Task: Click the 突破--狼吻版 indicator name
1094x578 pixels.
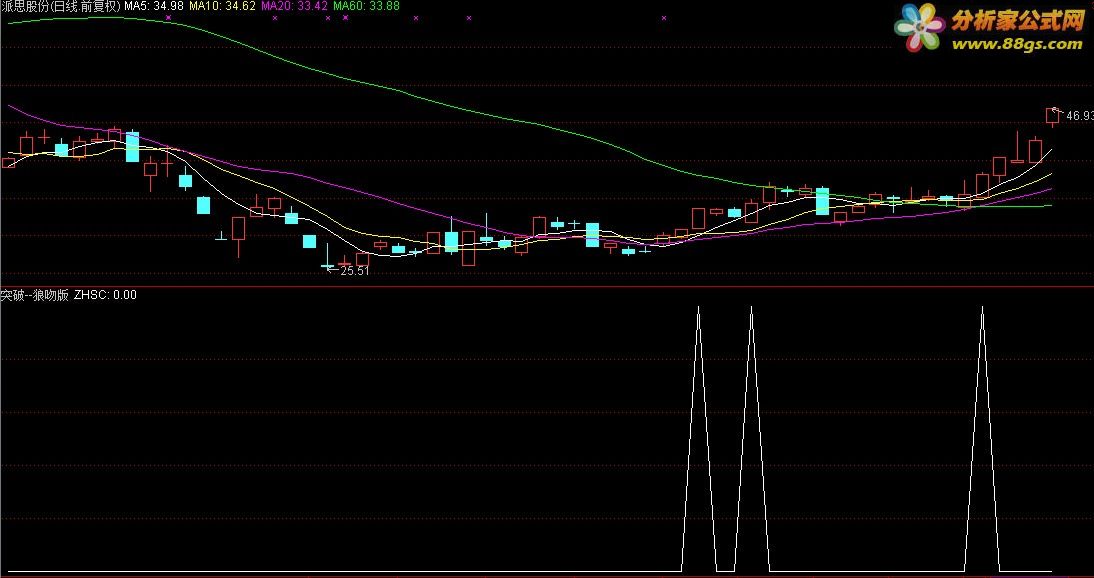Action: [x=35, y=295]
